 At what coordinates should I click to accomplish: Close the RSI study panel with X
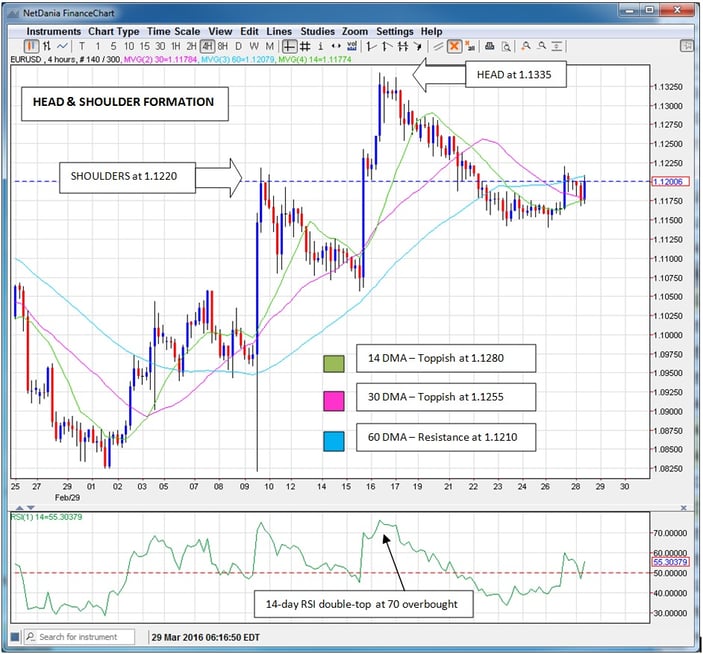(x=684, y=508)
